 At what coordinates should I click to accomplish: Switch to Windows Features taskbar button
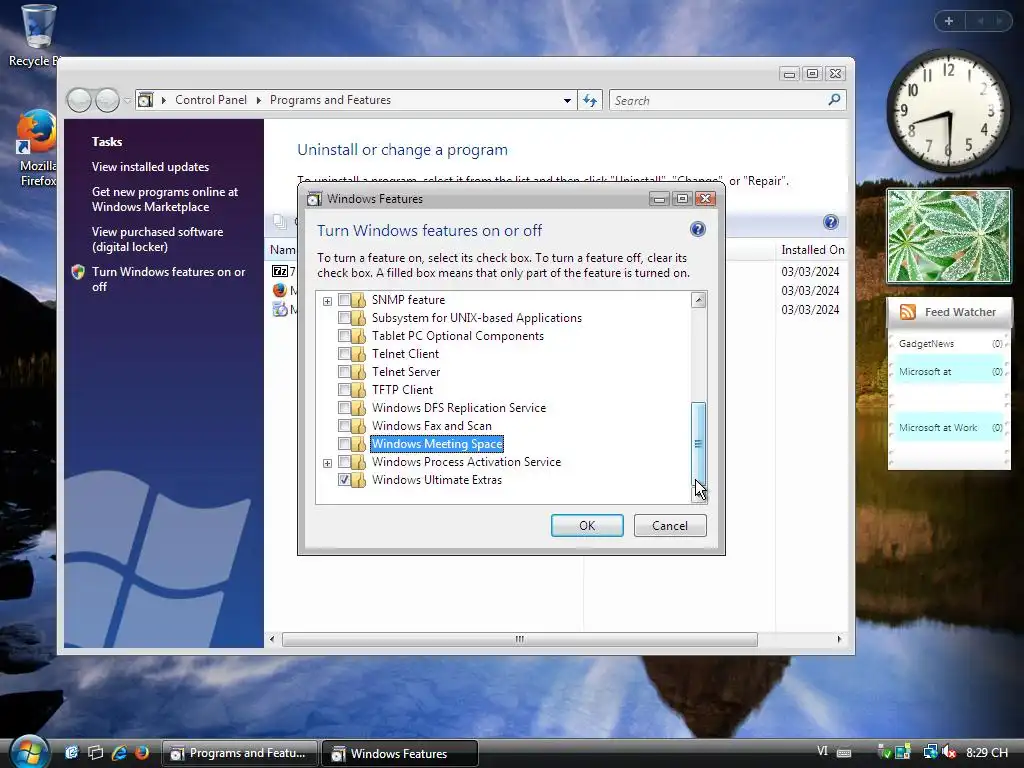[x=400, y=753]
